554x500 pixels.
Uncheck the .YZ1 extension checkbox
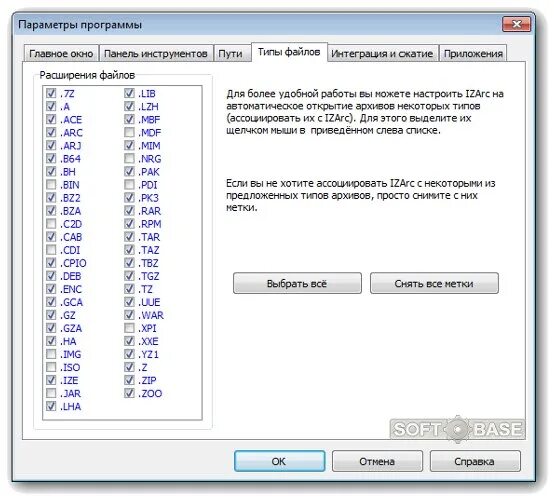tap(129, 354)
